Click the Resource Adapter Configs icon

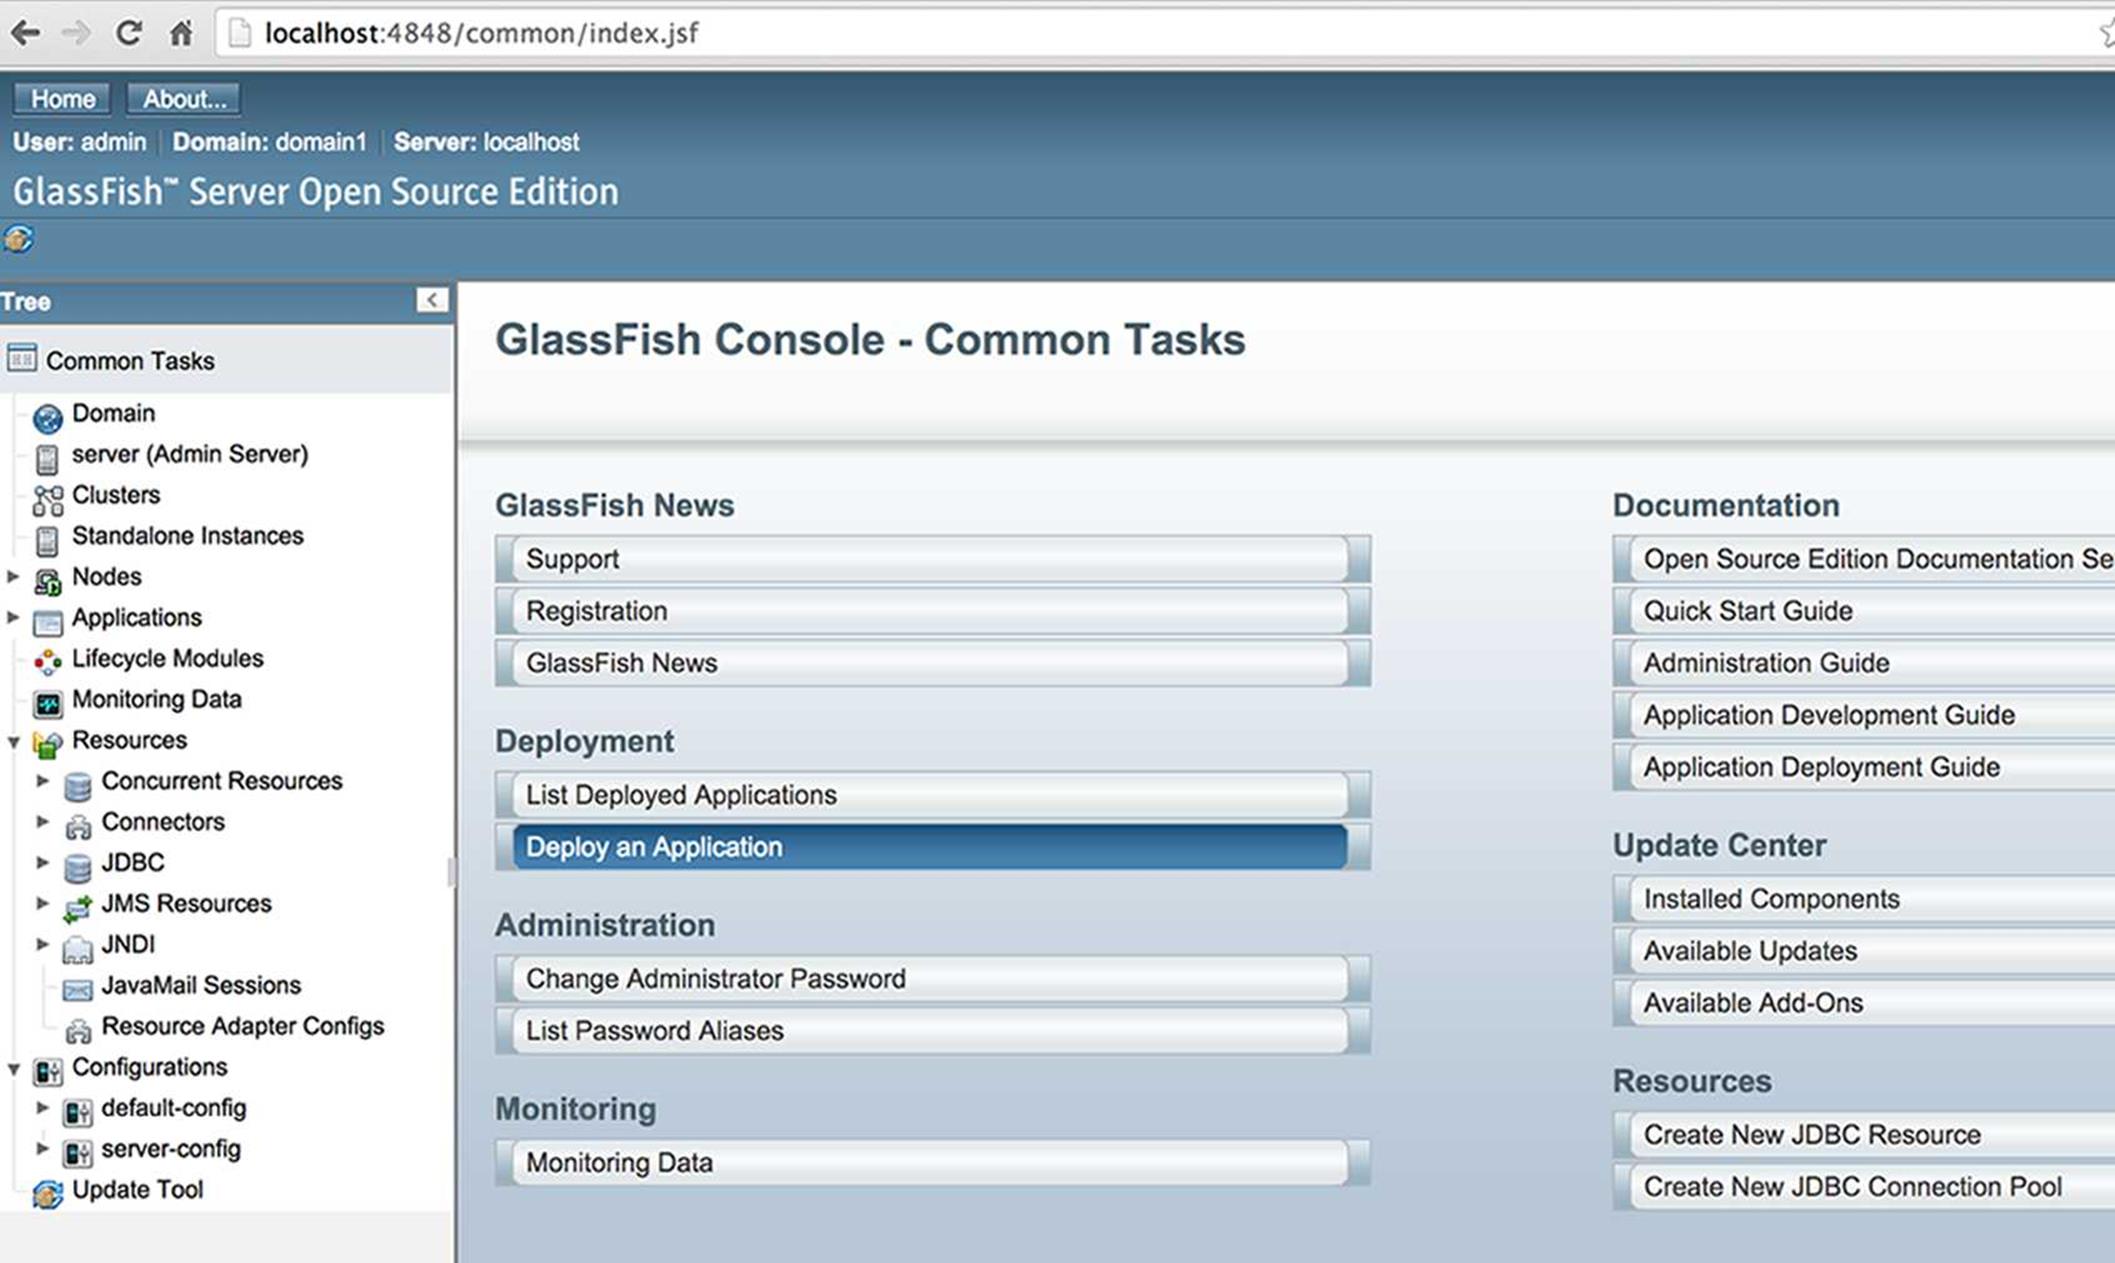click(77, 1029)
